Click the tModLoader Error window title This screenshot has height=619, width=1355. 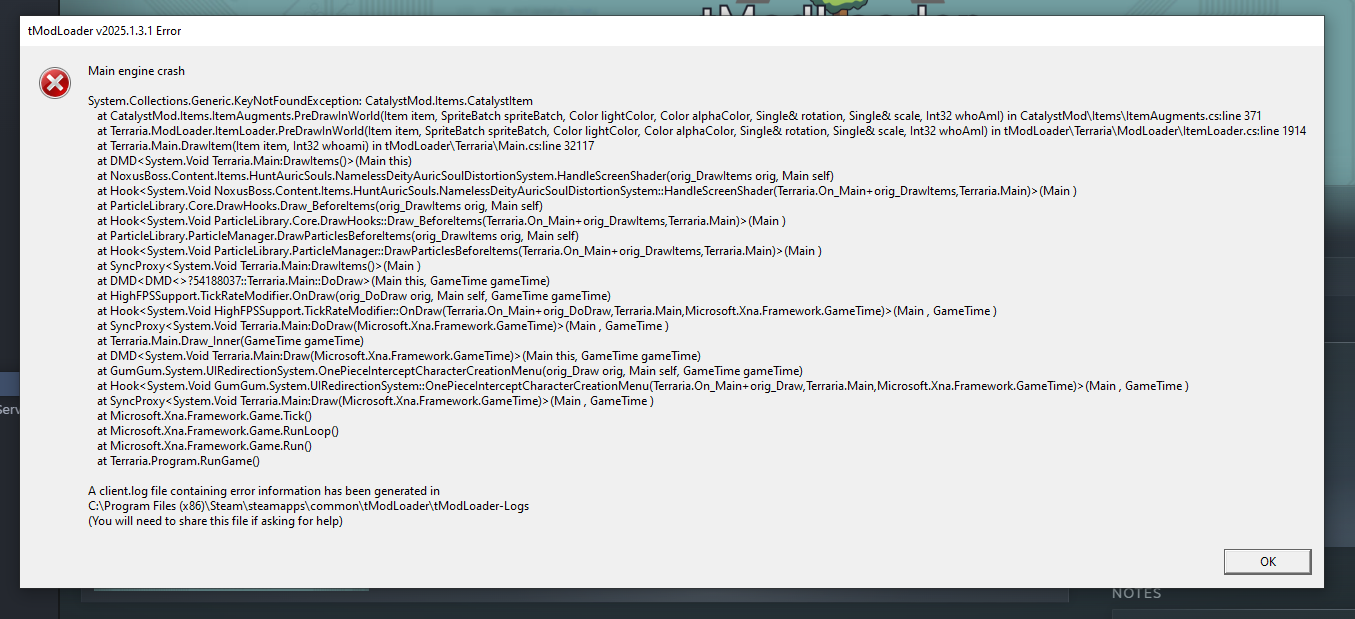coord(104,31)
